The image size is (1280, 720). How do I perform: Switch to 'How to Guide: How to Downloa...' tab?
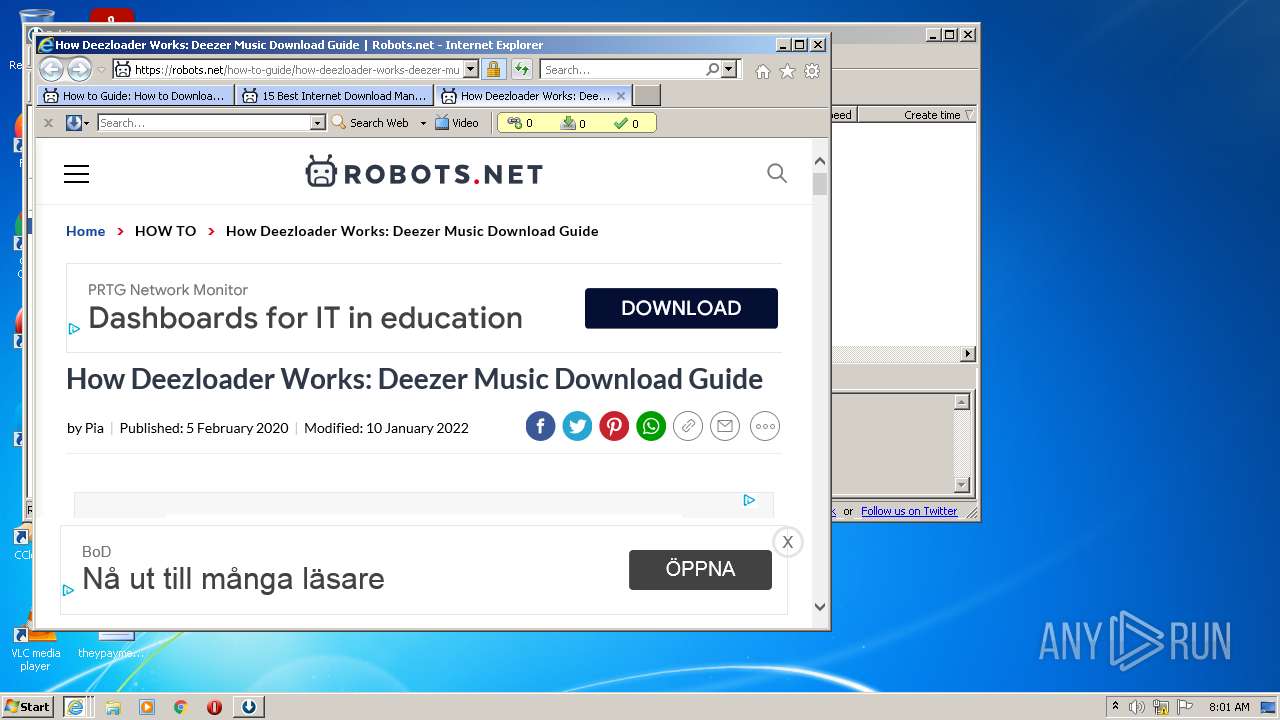tap(135, 96)
